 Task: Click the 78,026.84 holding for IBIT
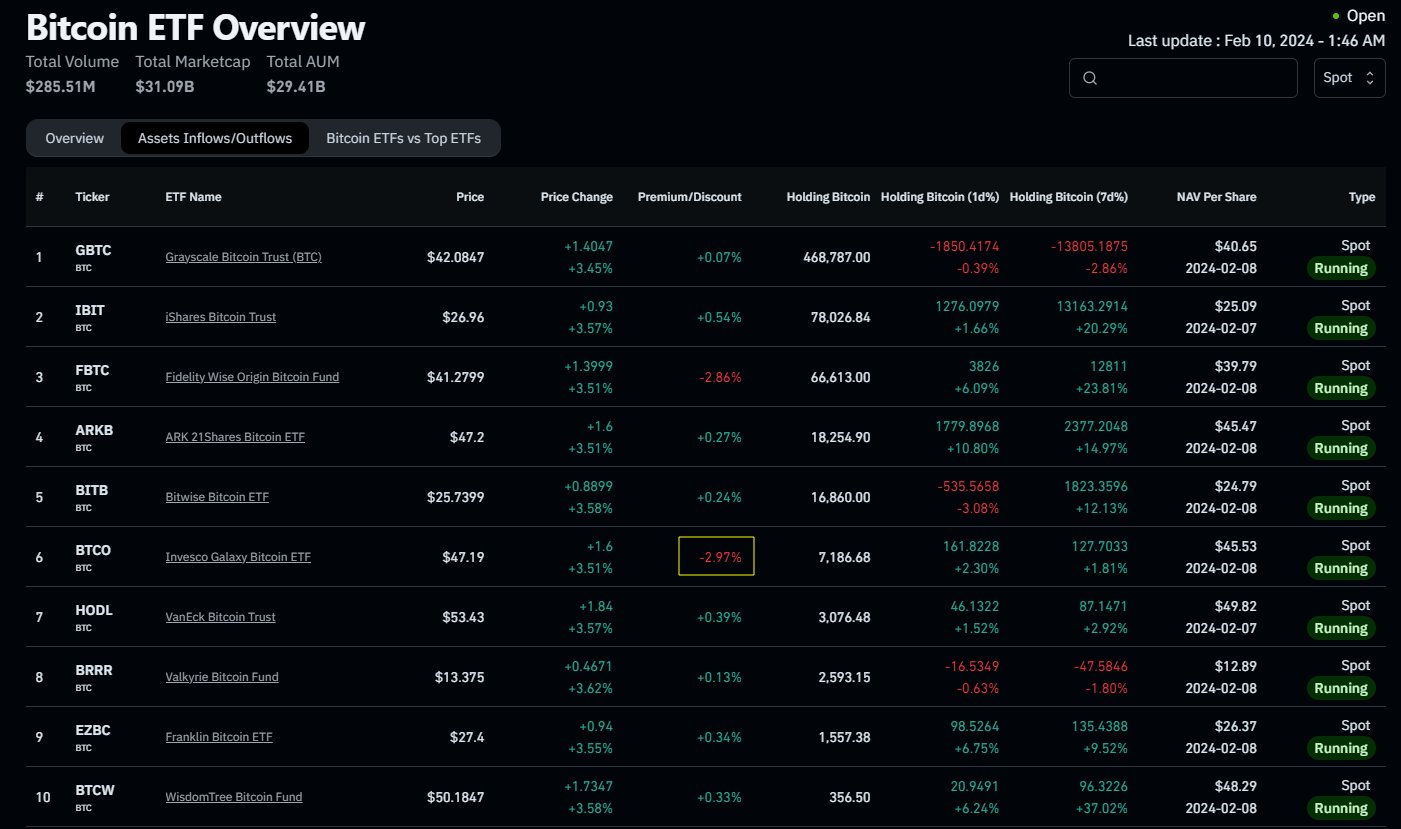pyautogui.click(x=839, y=317)
